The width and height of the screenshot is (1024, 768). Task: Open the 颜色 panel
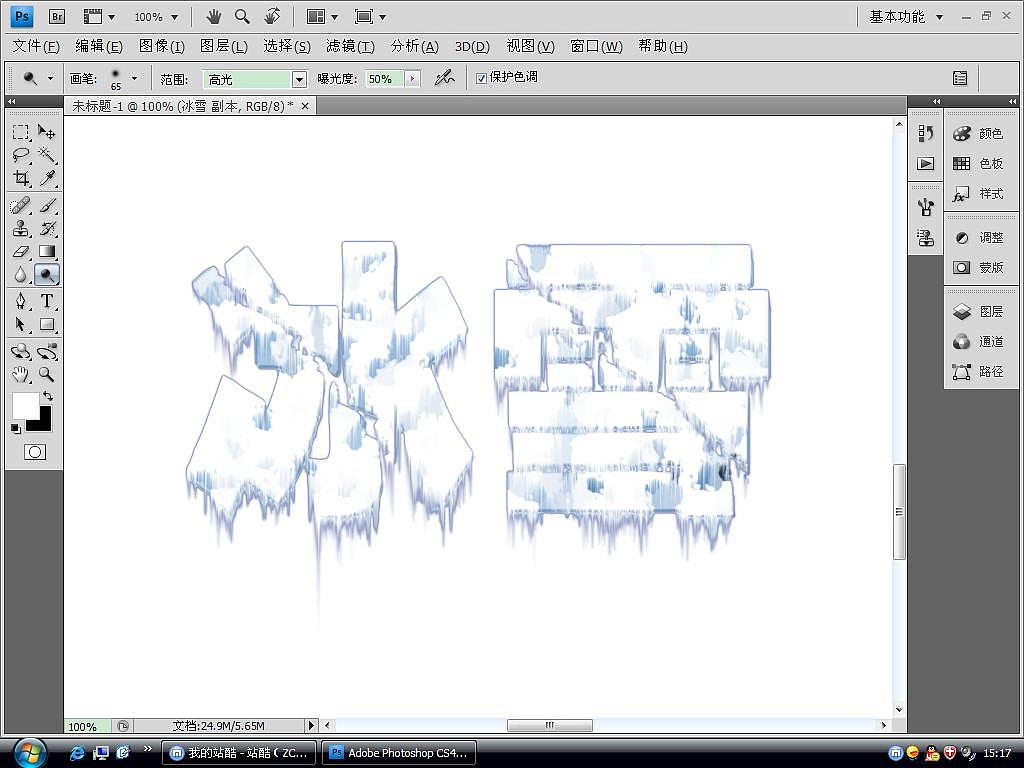[x=980, y=134]
